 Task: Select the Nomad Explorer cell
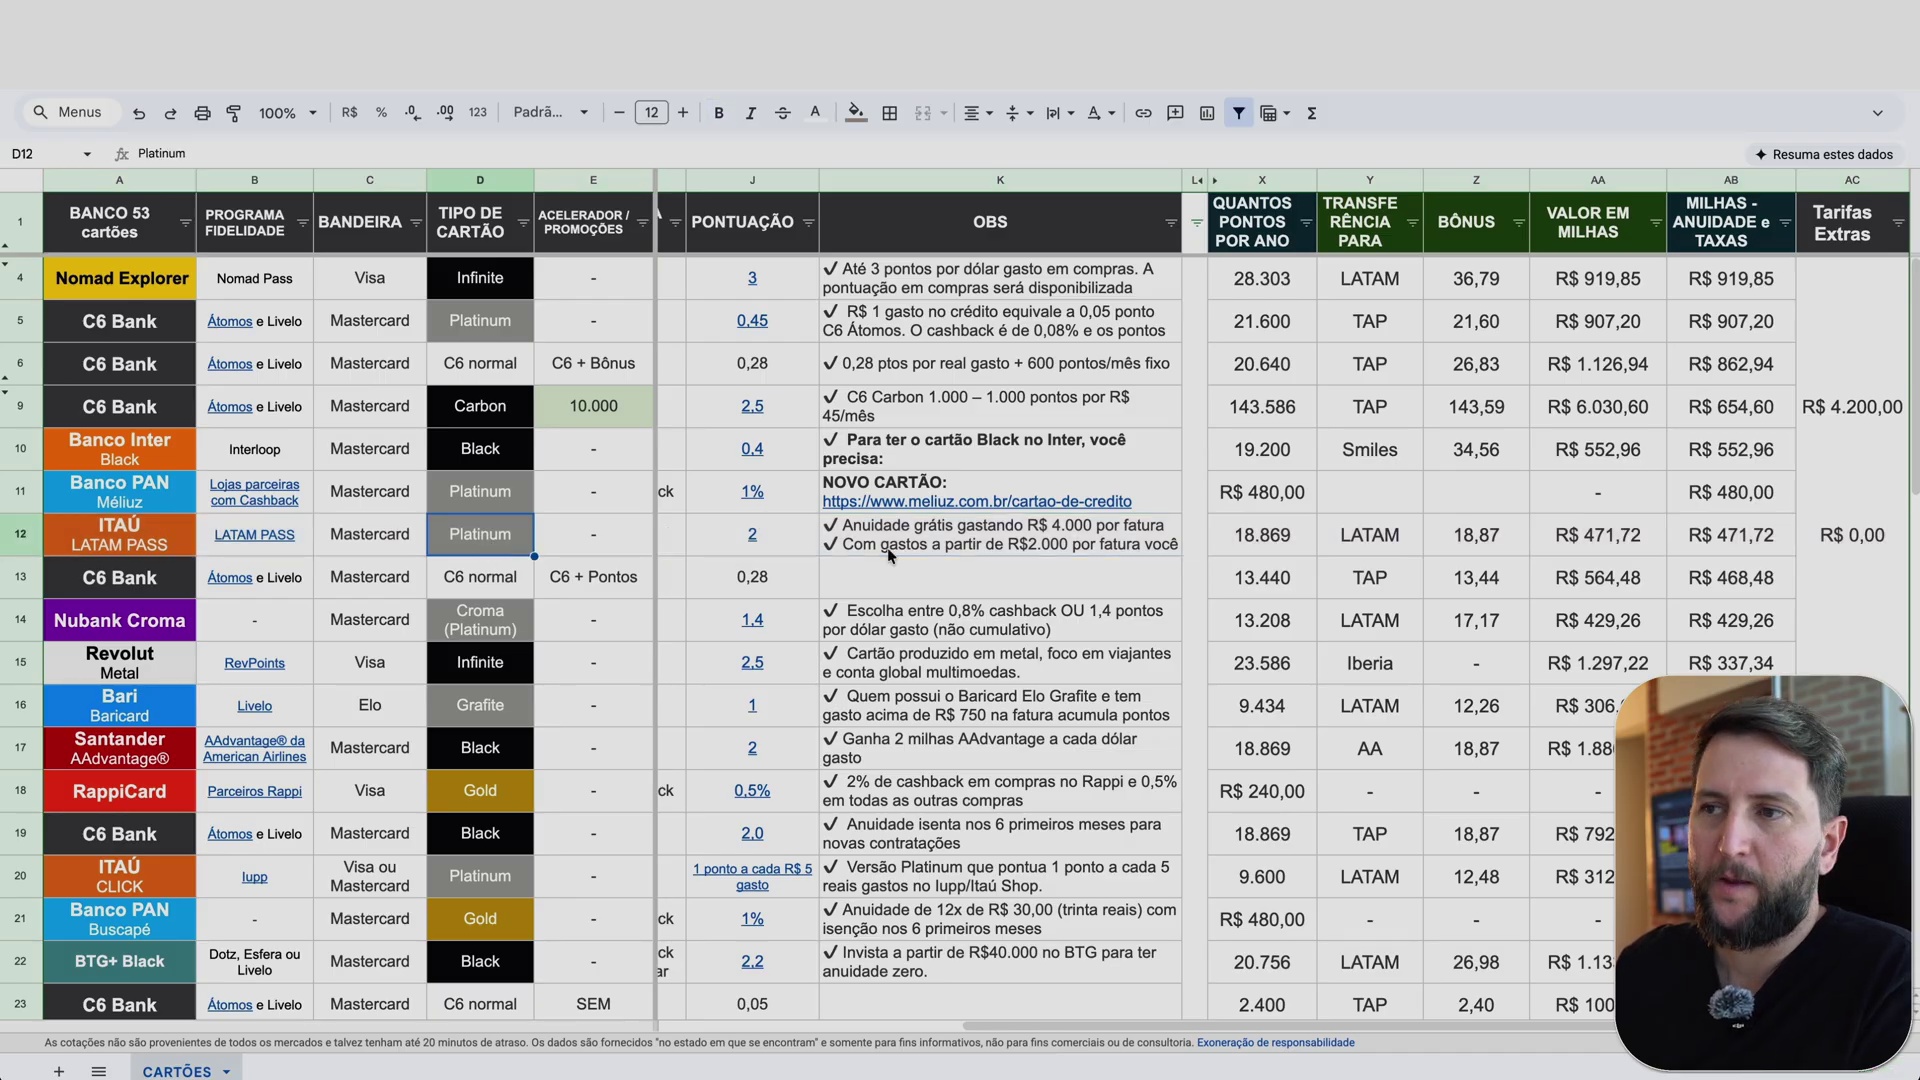pyautogui.click(x=120, y=278)
